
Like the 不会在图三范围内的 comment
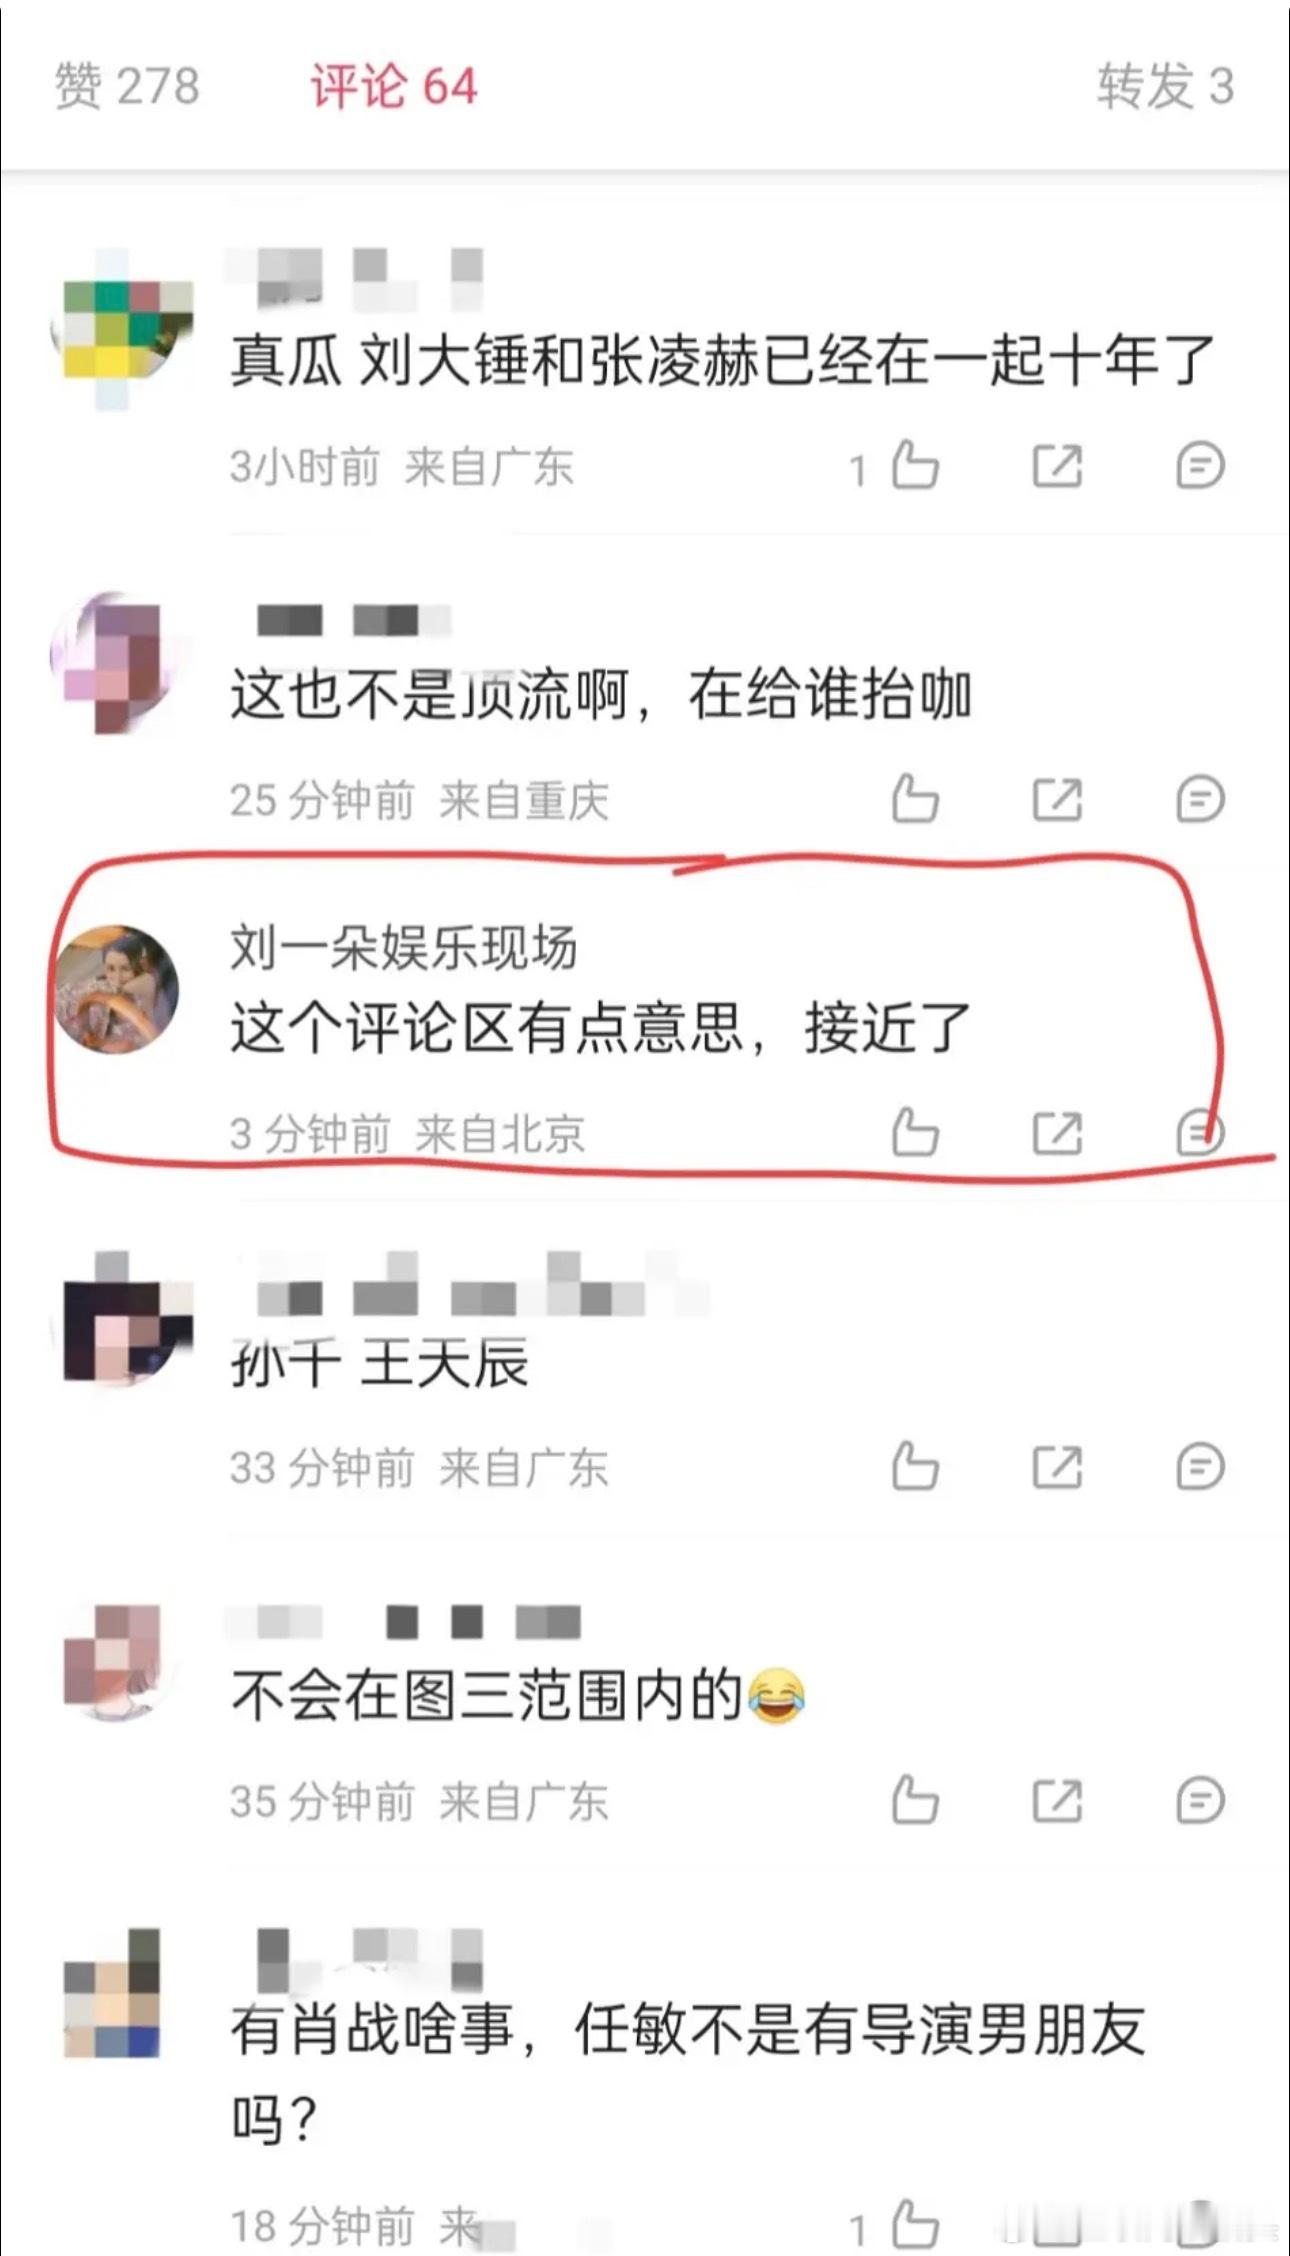click(914, 1801)
